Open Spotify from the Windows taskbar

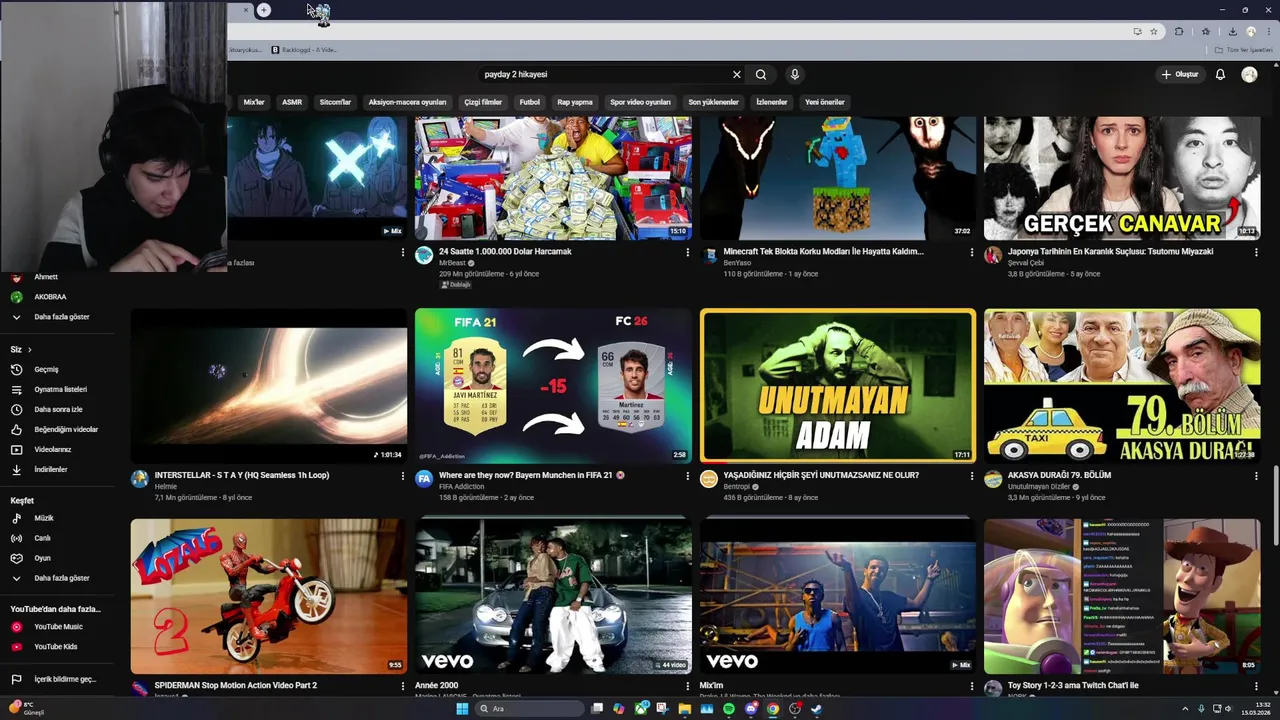(728, 709)
